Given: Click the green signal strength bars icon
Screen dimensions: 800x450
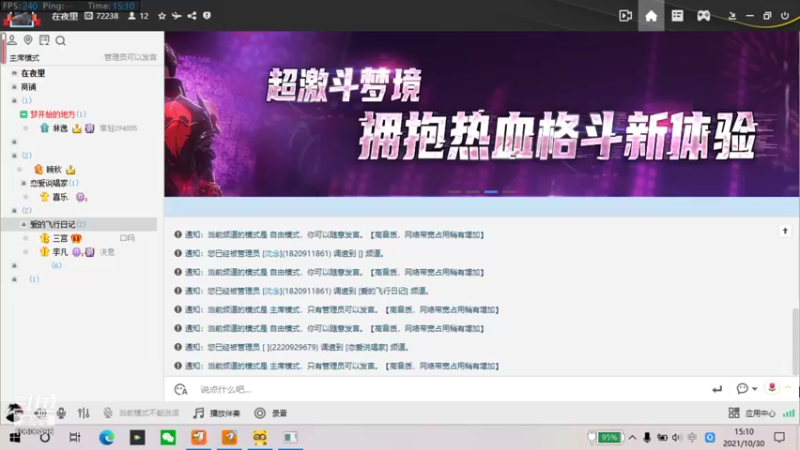Looking at the screenshot, I should click(x=789, y=413).
